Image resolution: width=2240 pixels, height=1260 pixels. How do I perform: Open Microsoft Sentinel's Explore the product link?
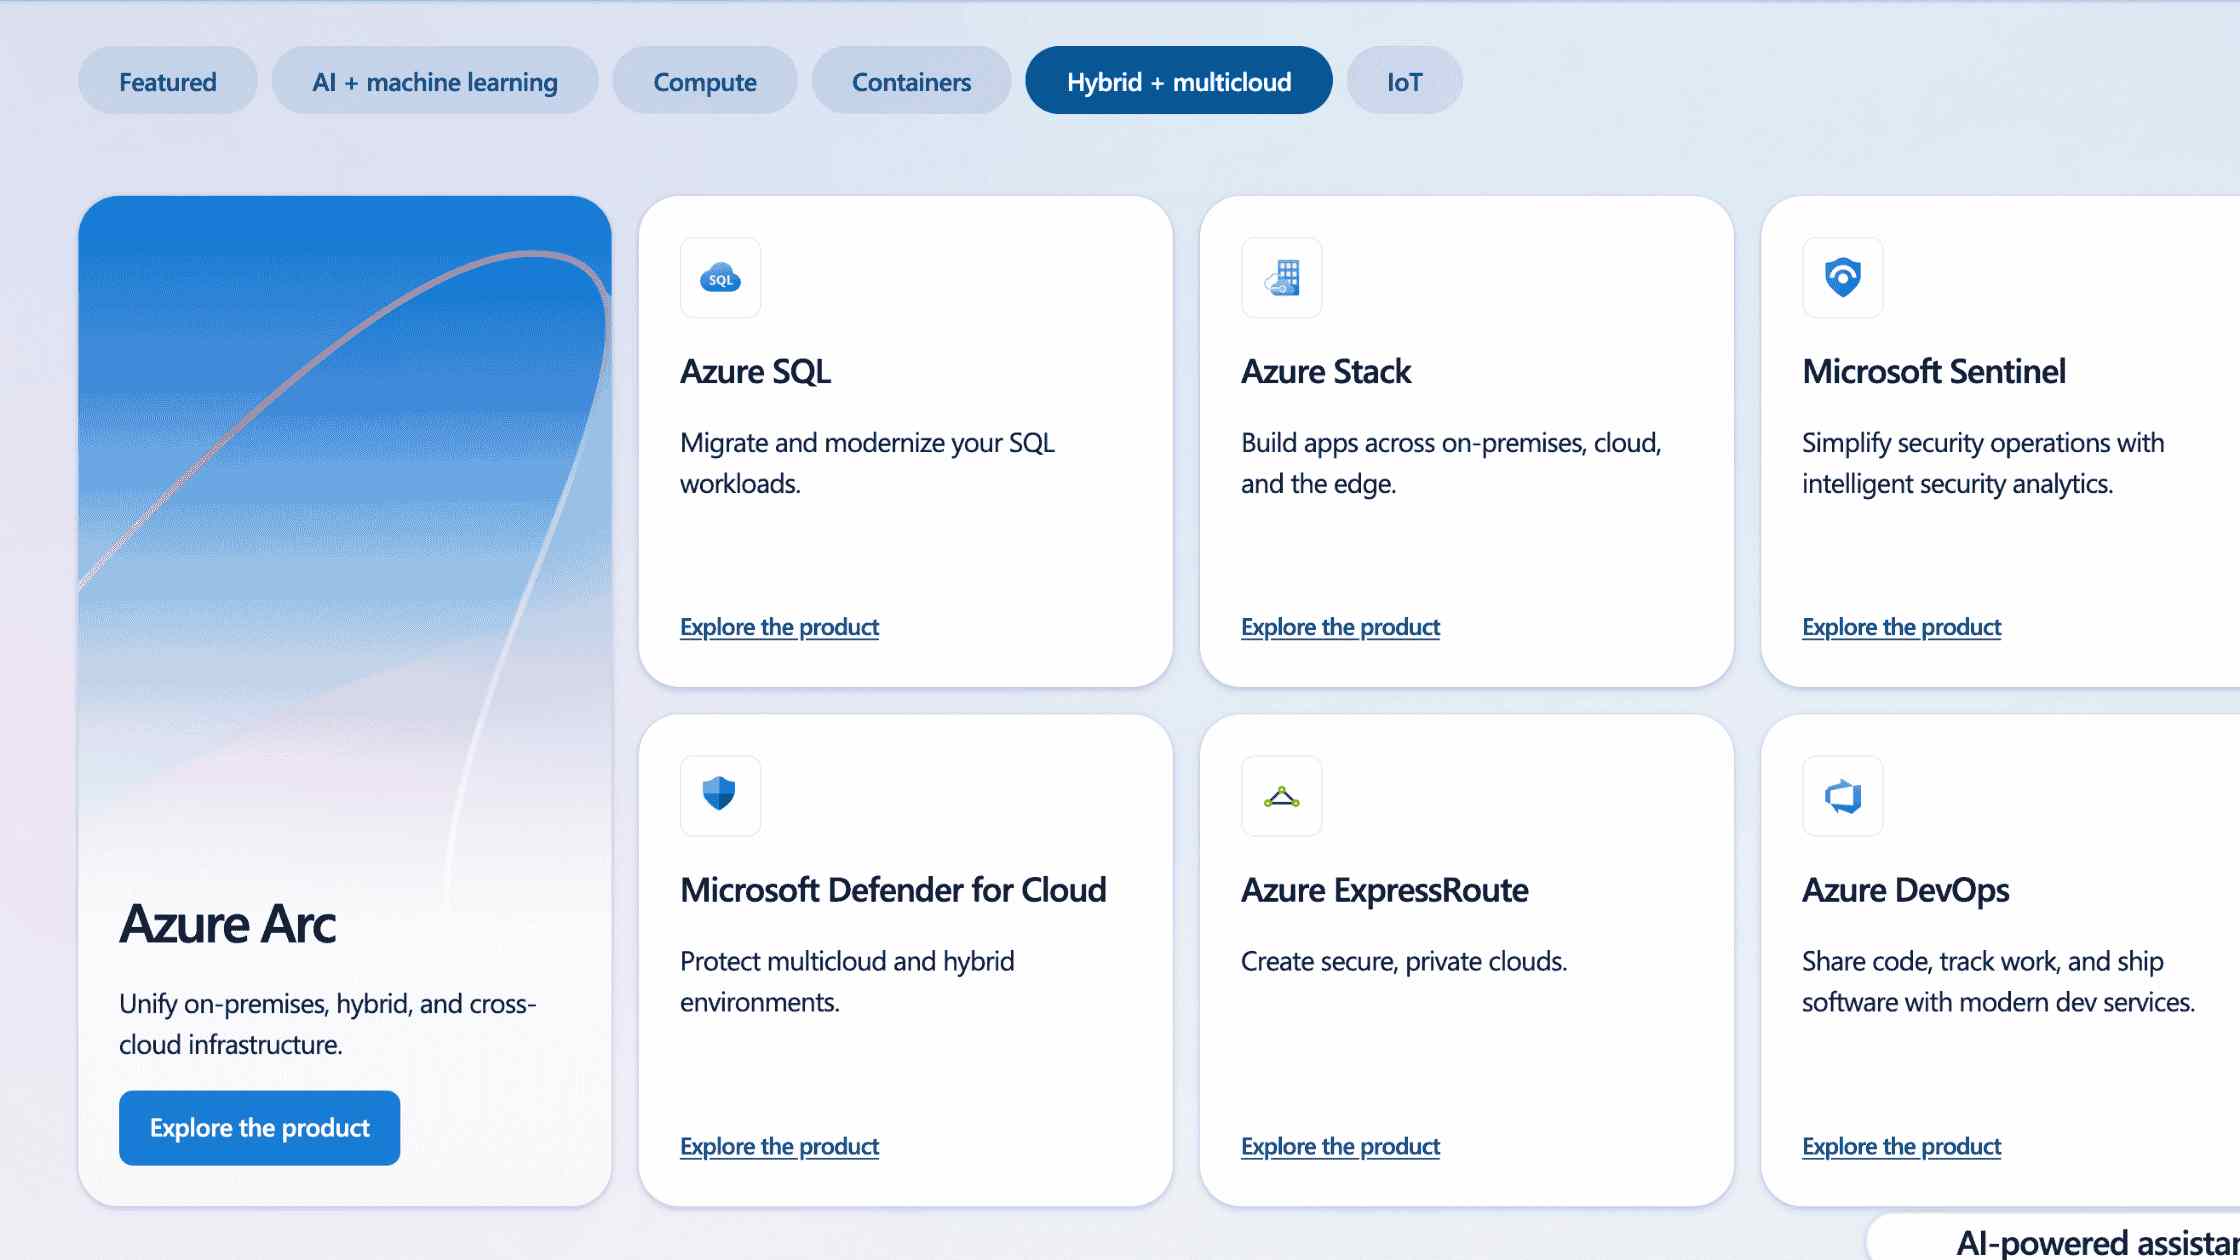point(1901,627)
